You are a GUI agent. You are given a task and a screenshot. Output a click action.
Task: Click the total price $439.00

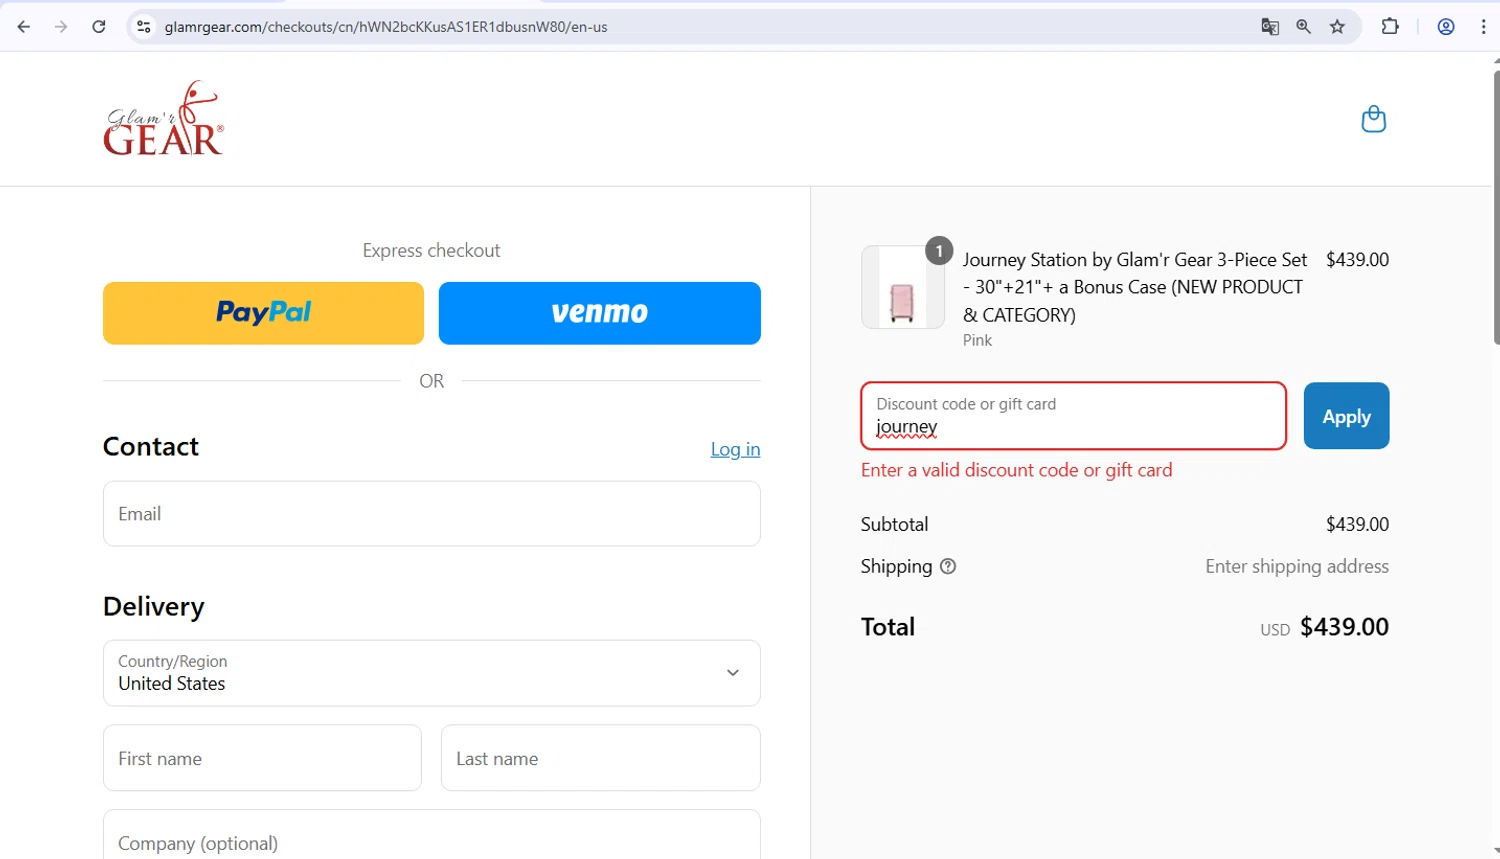point(1344,627)
